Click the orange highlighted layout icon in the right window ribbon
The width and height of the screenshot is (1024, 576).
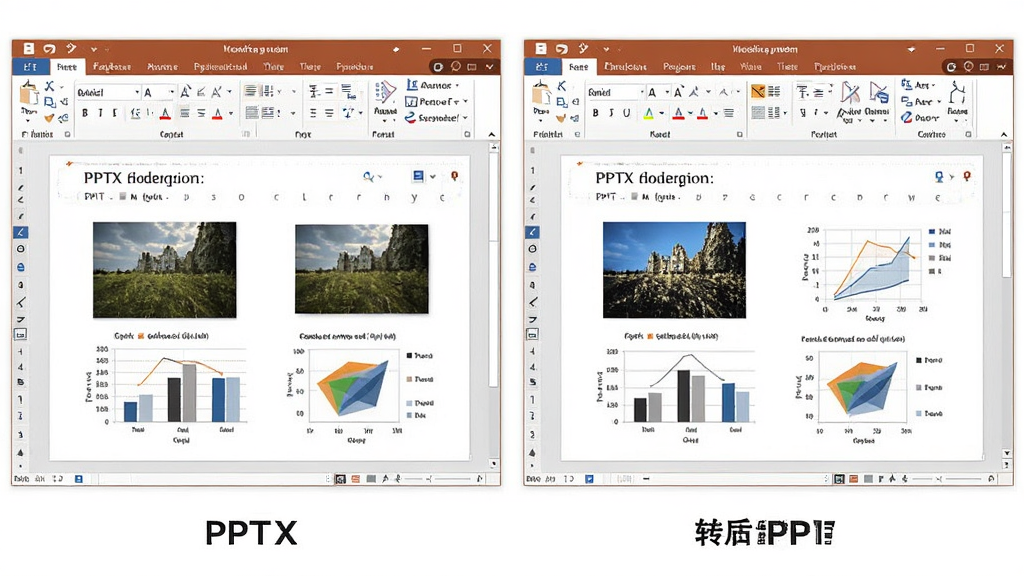pyautogui.click(x=758, y=91)
